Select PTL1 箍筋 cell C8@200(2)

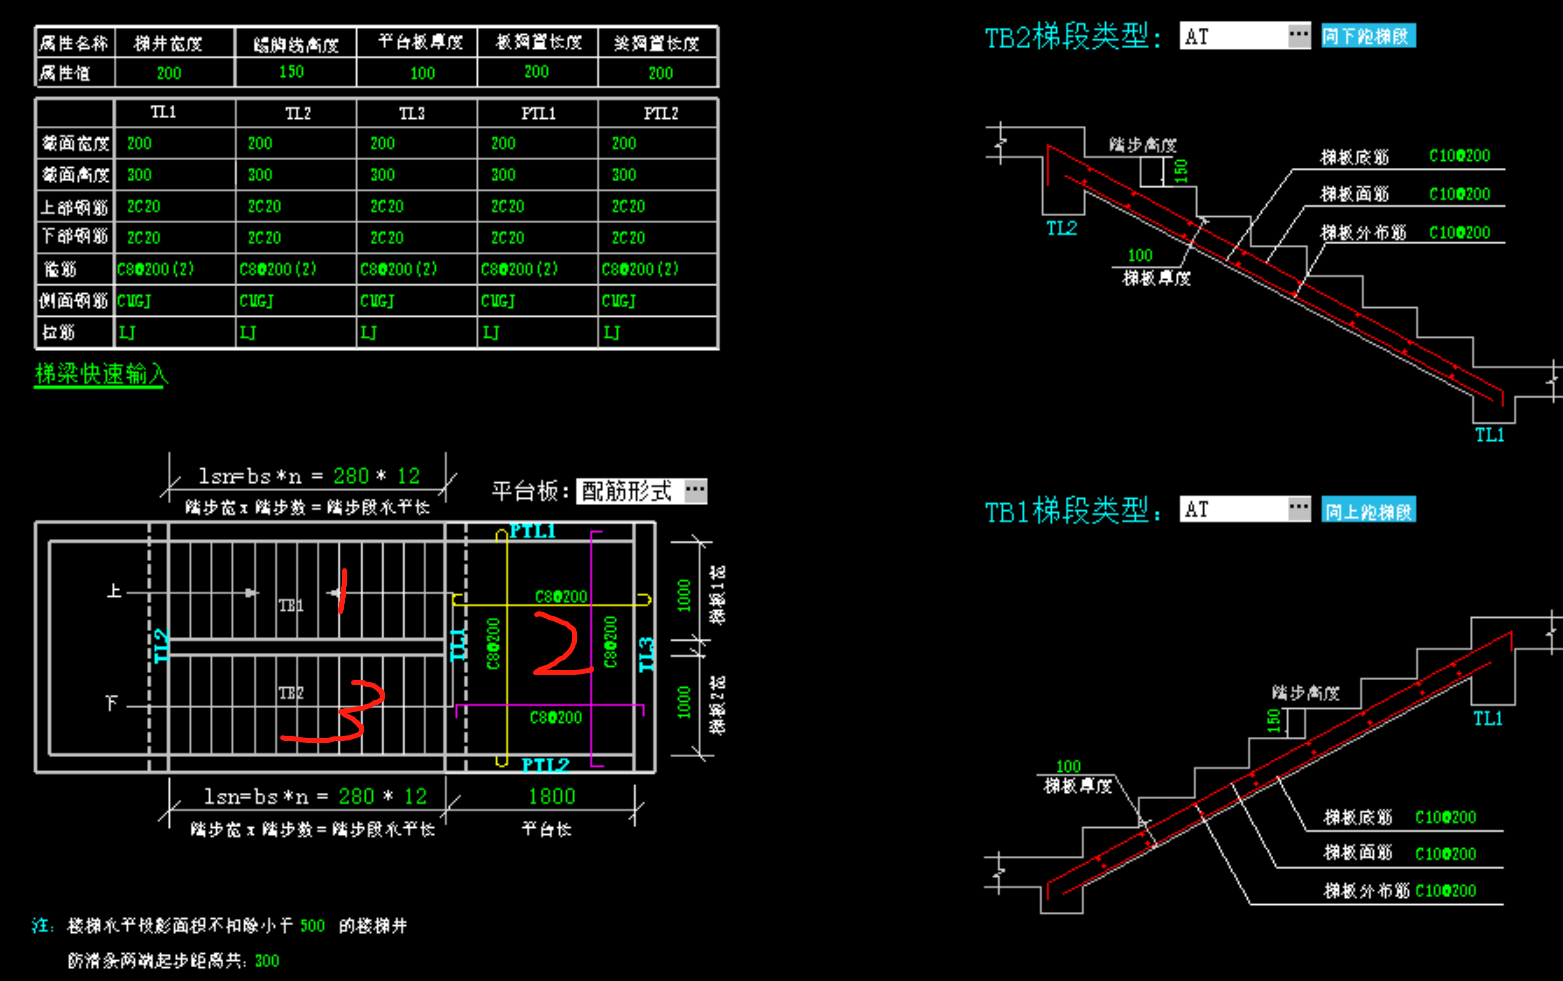[x=520, y=269]
